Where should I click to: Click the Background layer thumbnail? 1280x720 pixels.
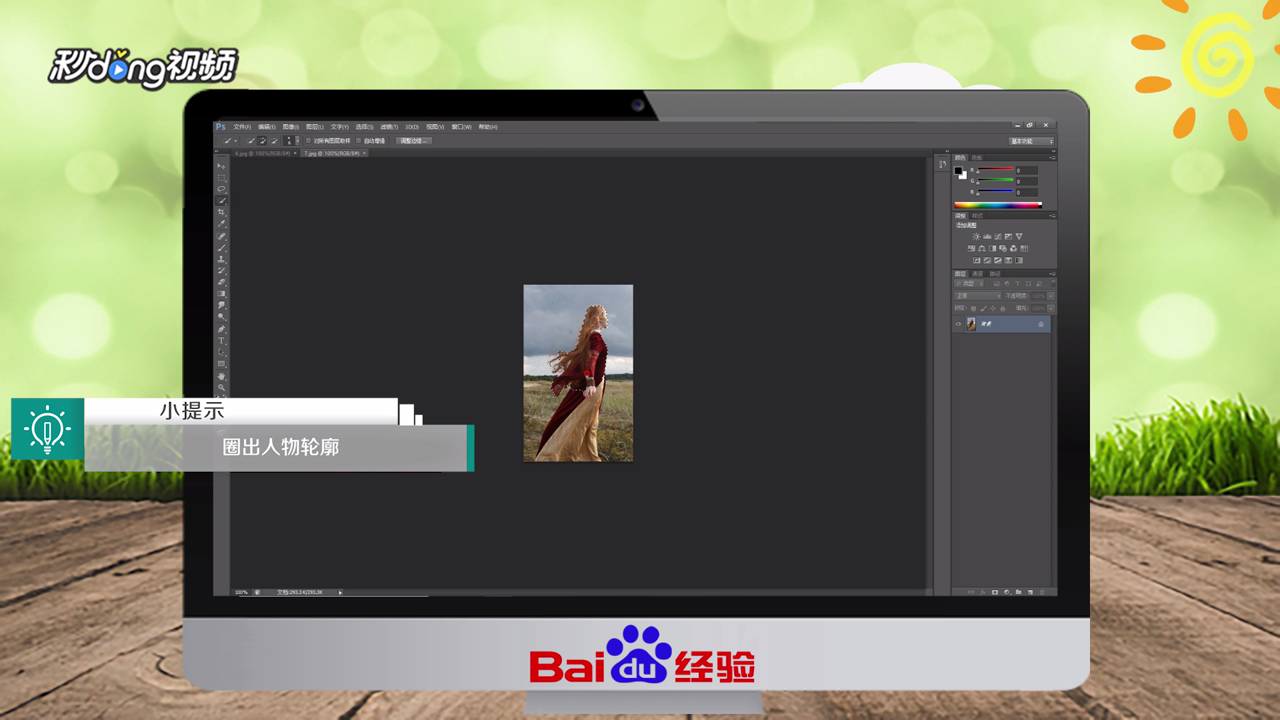point(971,324)
